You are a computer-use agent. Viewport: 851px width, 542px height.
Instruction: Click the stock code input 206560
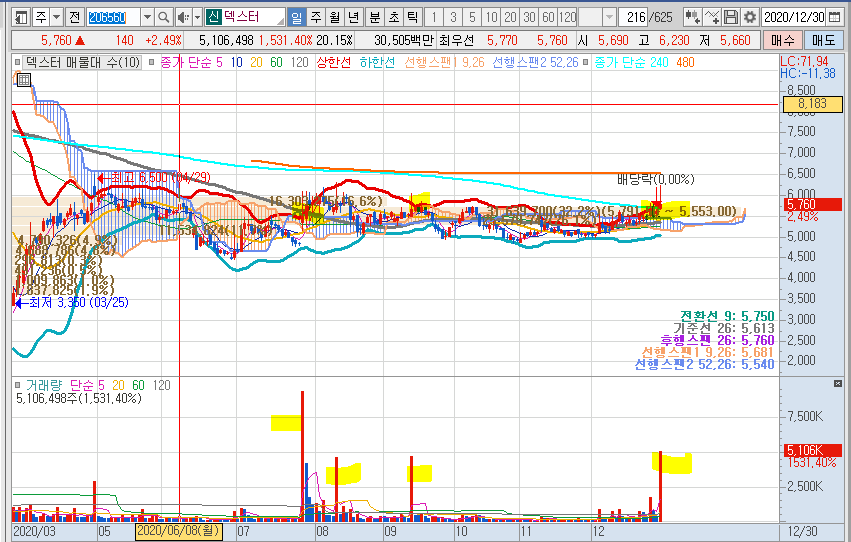pyautogui.click(x=113, y=18)
